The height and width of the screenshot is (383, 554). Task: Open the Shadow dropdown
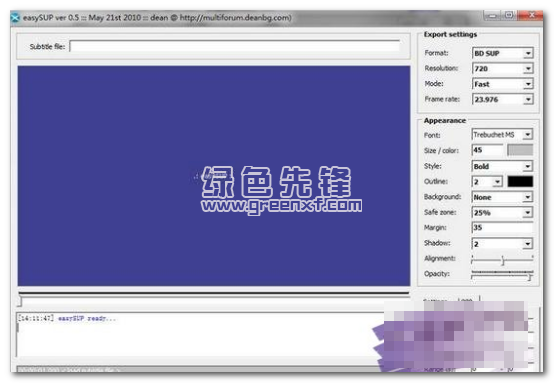pyautogui.click(x=502, y=244)
